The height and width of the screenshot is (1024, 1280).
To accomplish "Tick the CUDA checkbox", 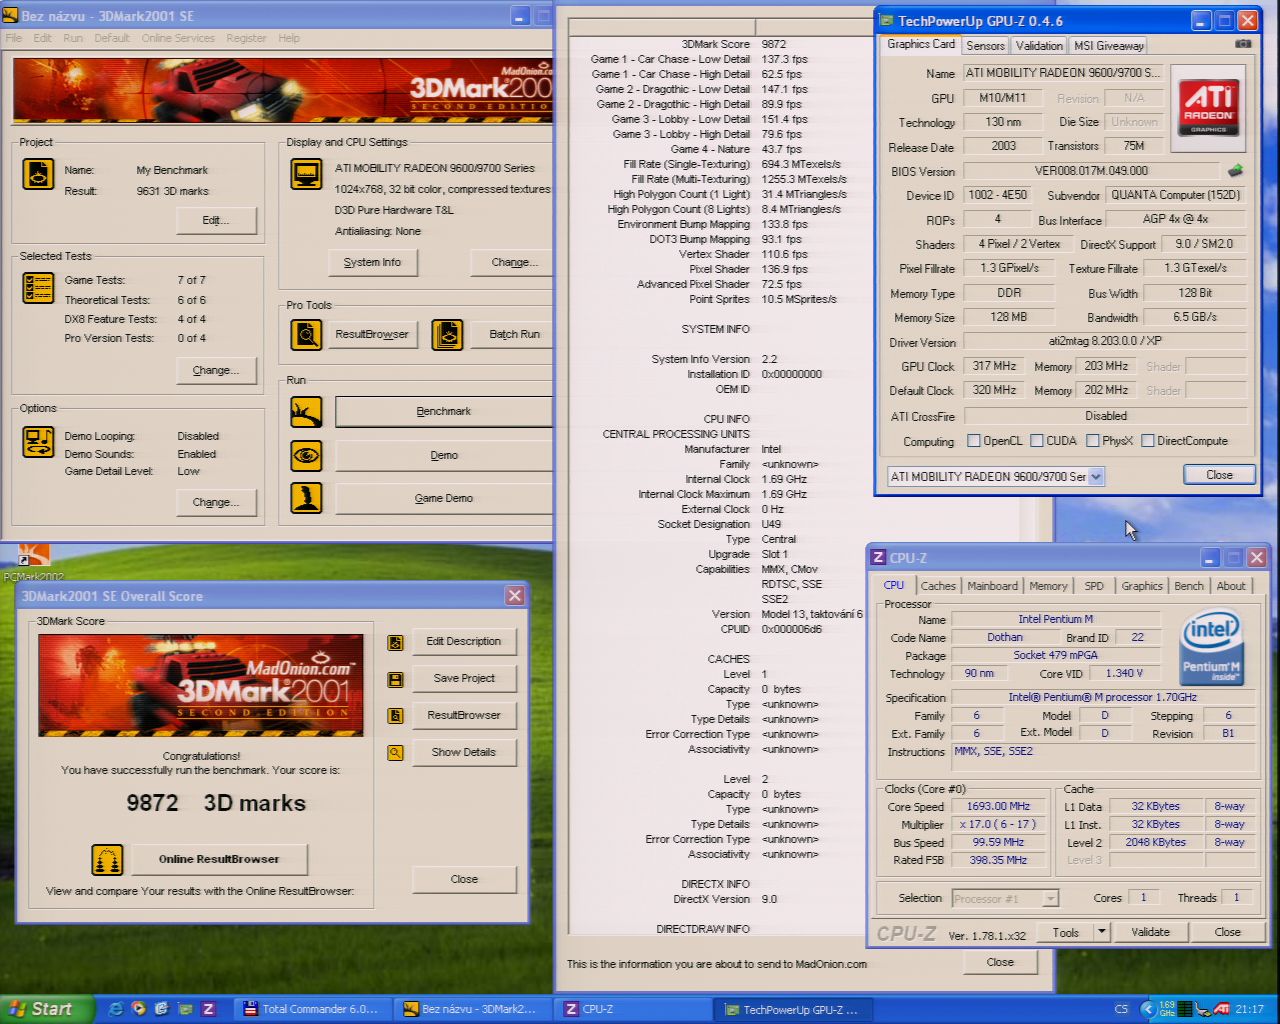I will click(1037, 441).
